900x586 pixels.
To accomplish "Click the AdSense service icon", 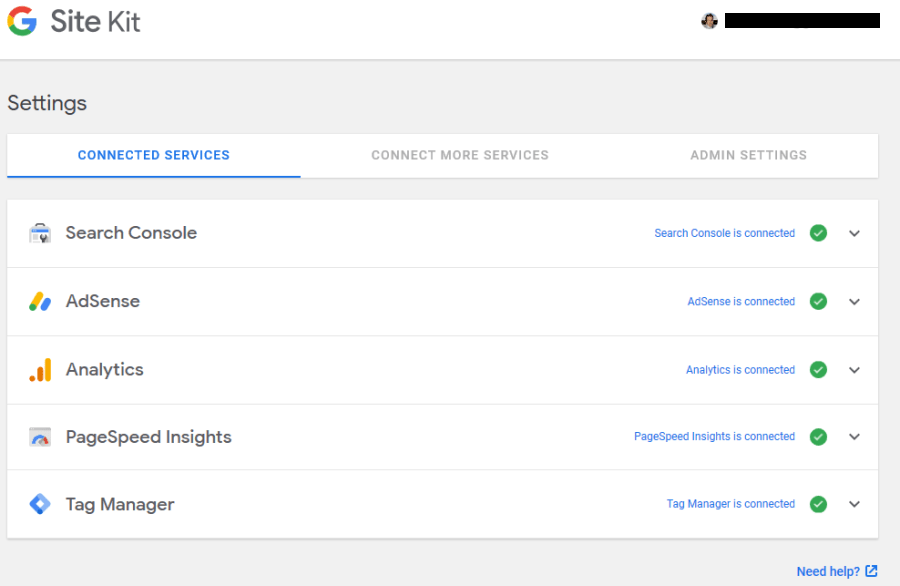I will pos(40,301).
